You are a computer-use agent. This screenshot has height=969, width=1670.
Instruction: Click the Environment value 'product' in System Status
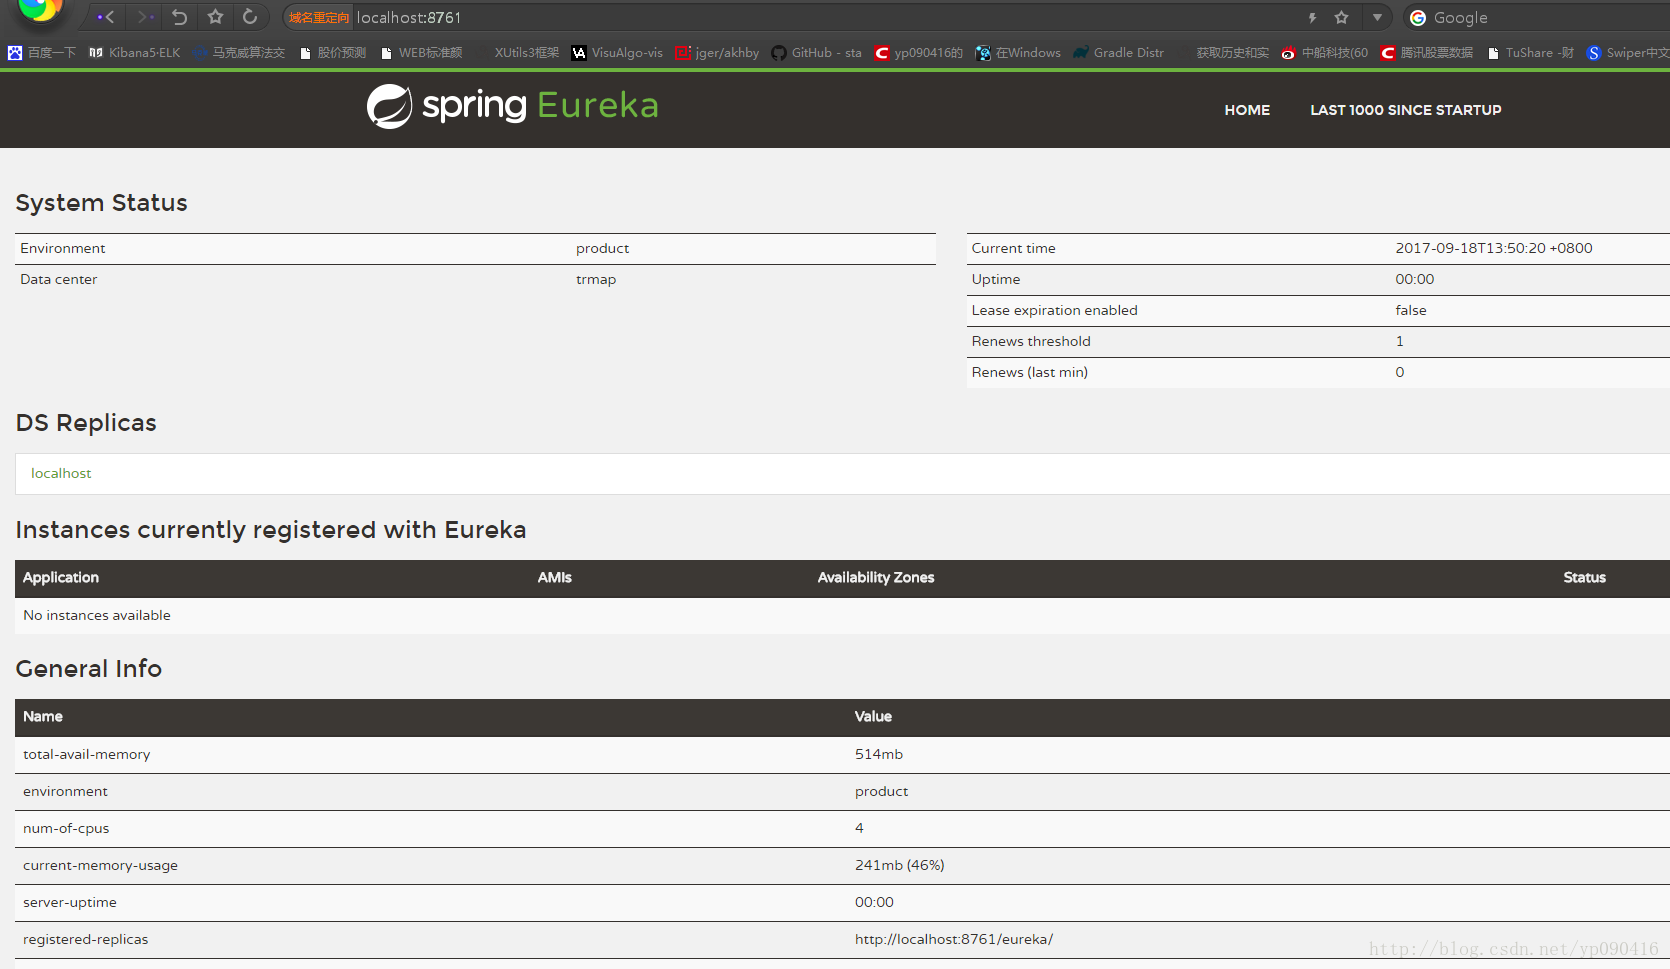point(603,249)
